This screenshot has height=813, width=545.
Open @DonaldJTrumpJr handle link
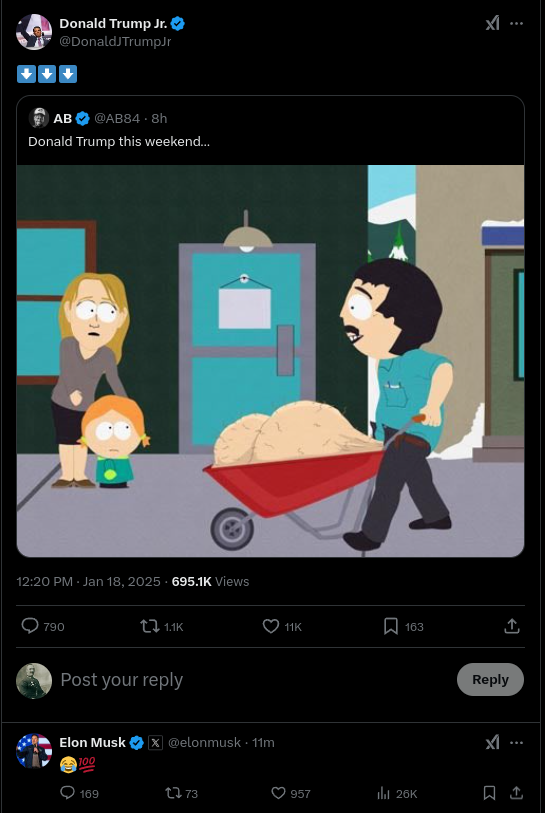(x=115, y=41)
